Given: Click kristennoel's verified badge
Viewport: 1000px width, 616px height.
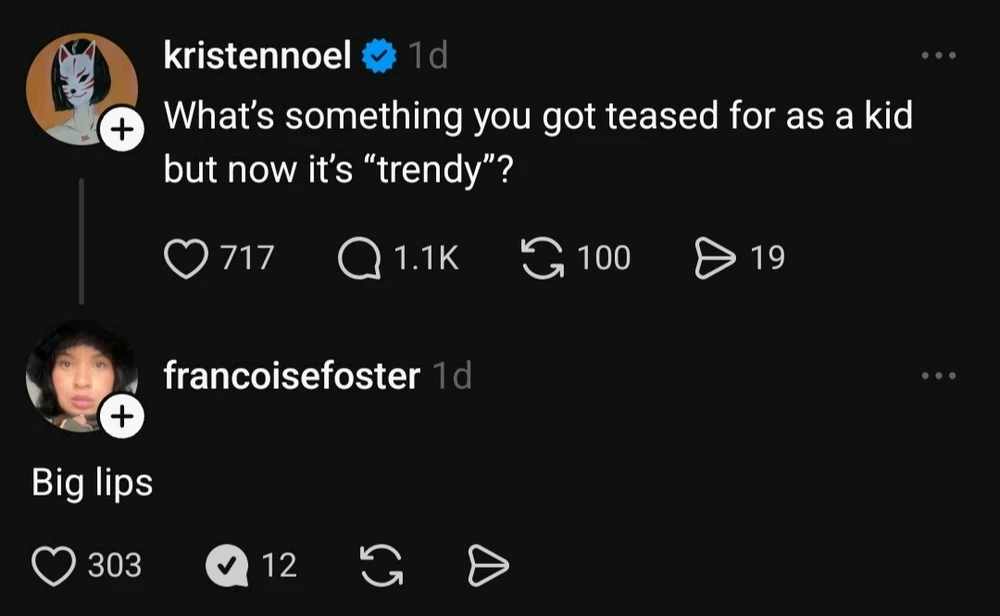Looking at the screenshot, I should point(379,57).
